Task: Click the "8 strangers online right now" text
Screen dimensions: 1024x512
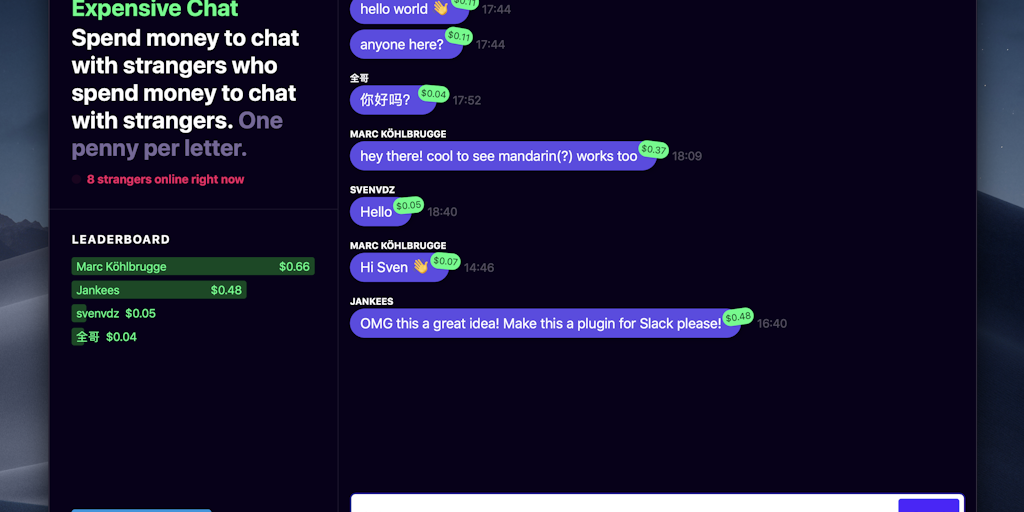Action: (x=165, y=180)
